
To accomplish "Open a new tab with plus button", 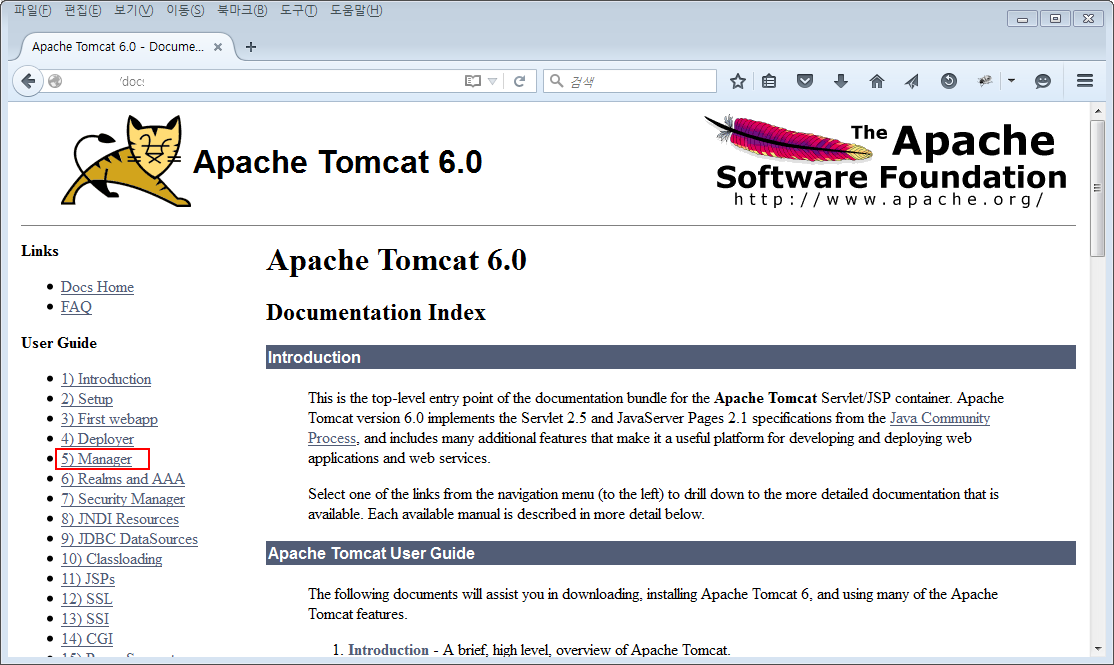I will 250,47.
